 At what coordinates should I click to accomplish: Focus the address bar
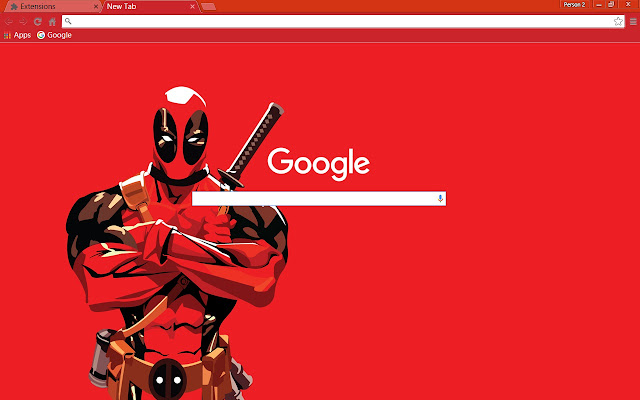343,21
